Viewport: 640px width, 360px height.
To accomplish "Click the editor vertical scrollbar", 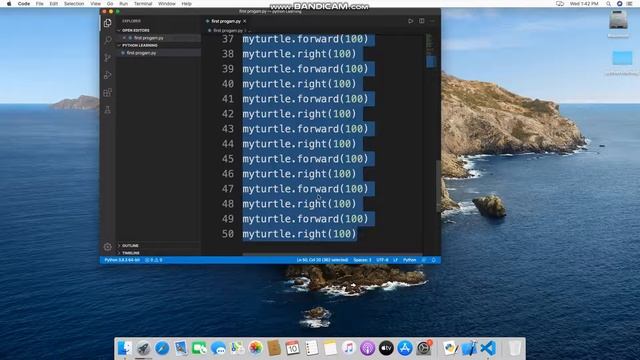I will (438, 186).
